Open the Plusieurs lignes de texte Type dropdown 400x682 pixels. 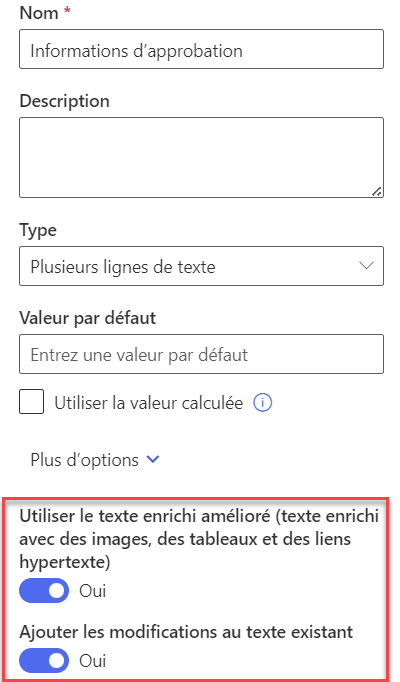pos(201,266)
